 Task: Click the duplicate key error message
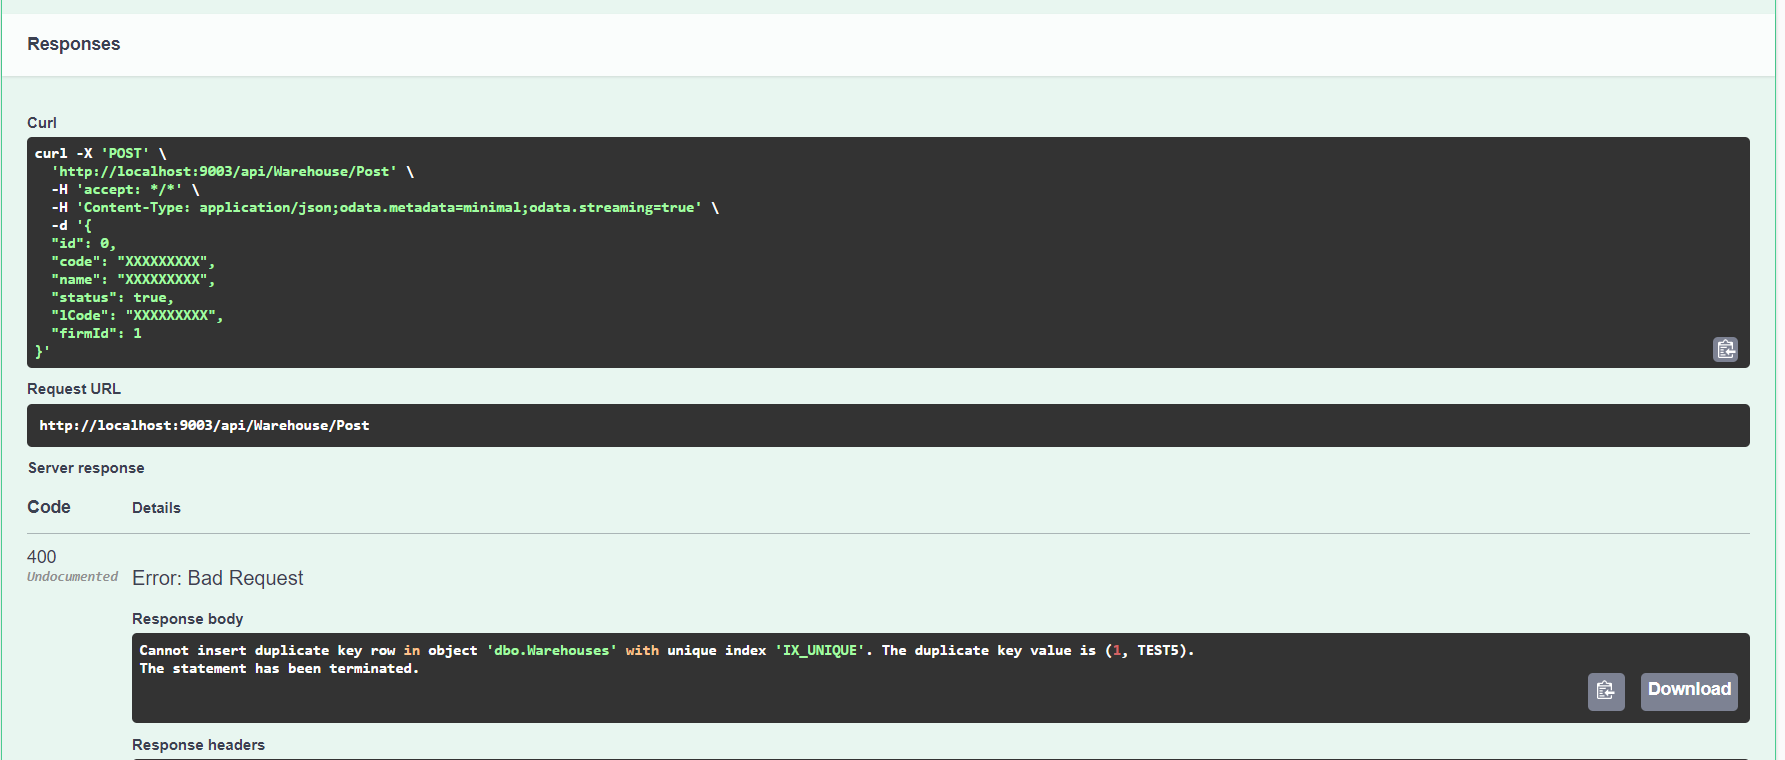(x=665, y=651)
